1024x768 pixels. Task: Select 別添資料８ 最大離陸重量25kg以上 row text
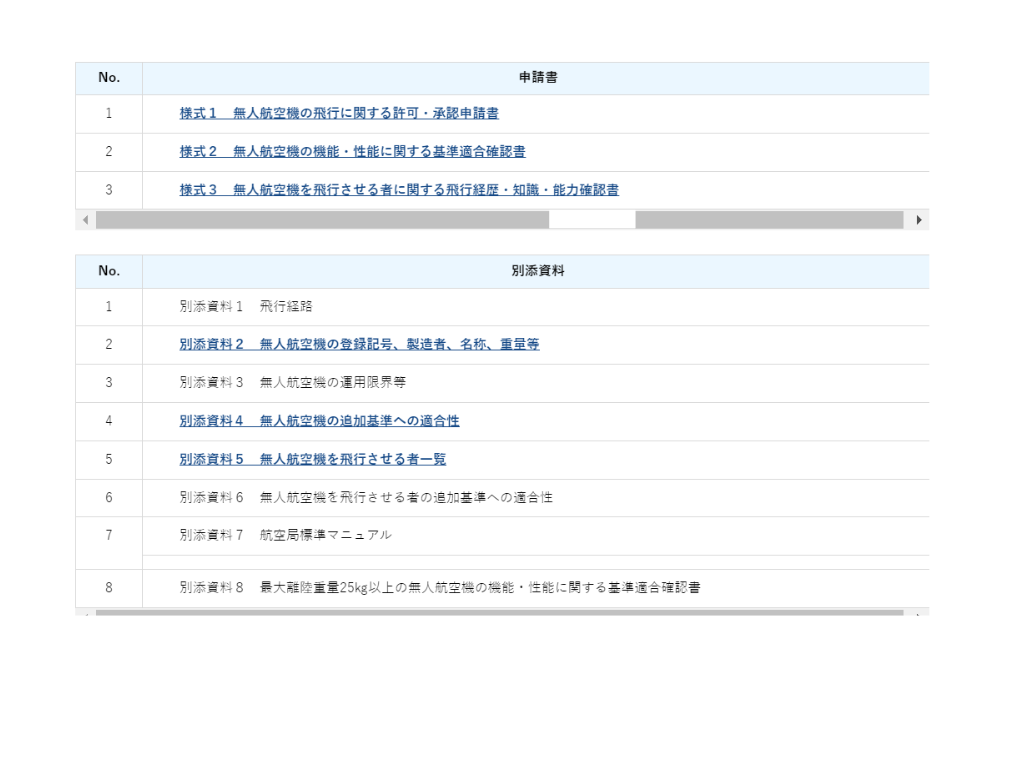pyautogui.click(x=440, y=588)
